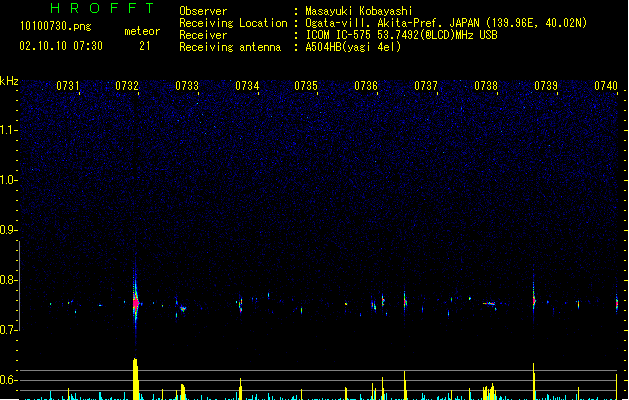Image resolution: width=629 pixels, height=400 pixels.
Task: Click the 0.6 kHz axis label
Action: tap(9, 380)
